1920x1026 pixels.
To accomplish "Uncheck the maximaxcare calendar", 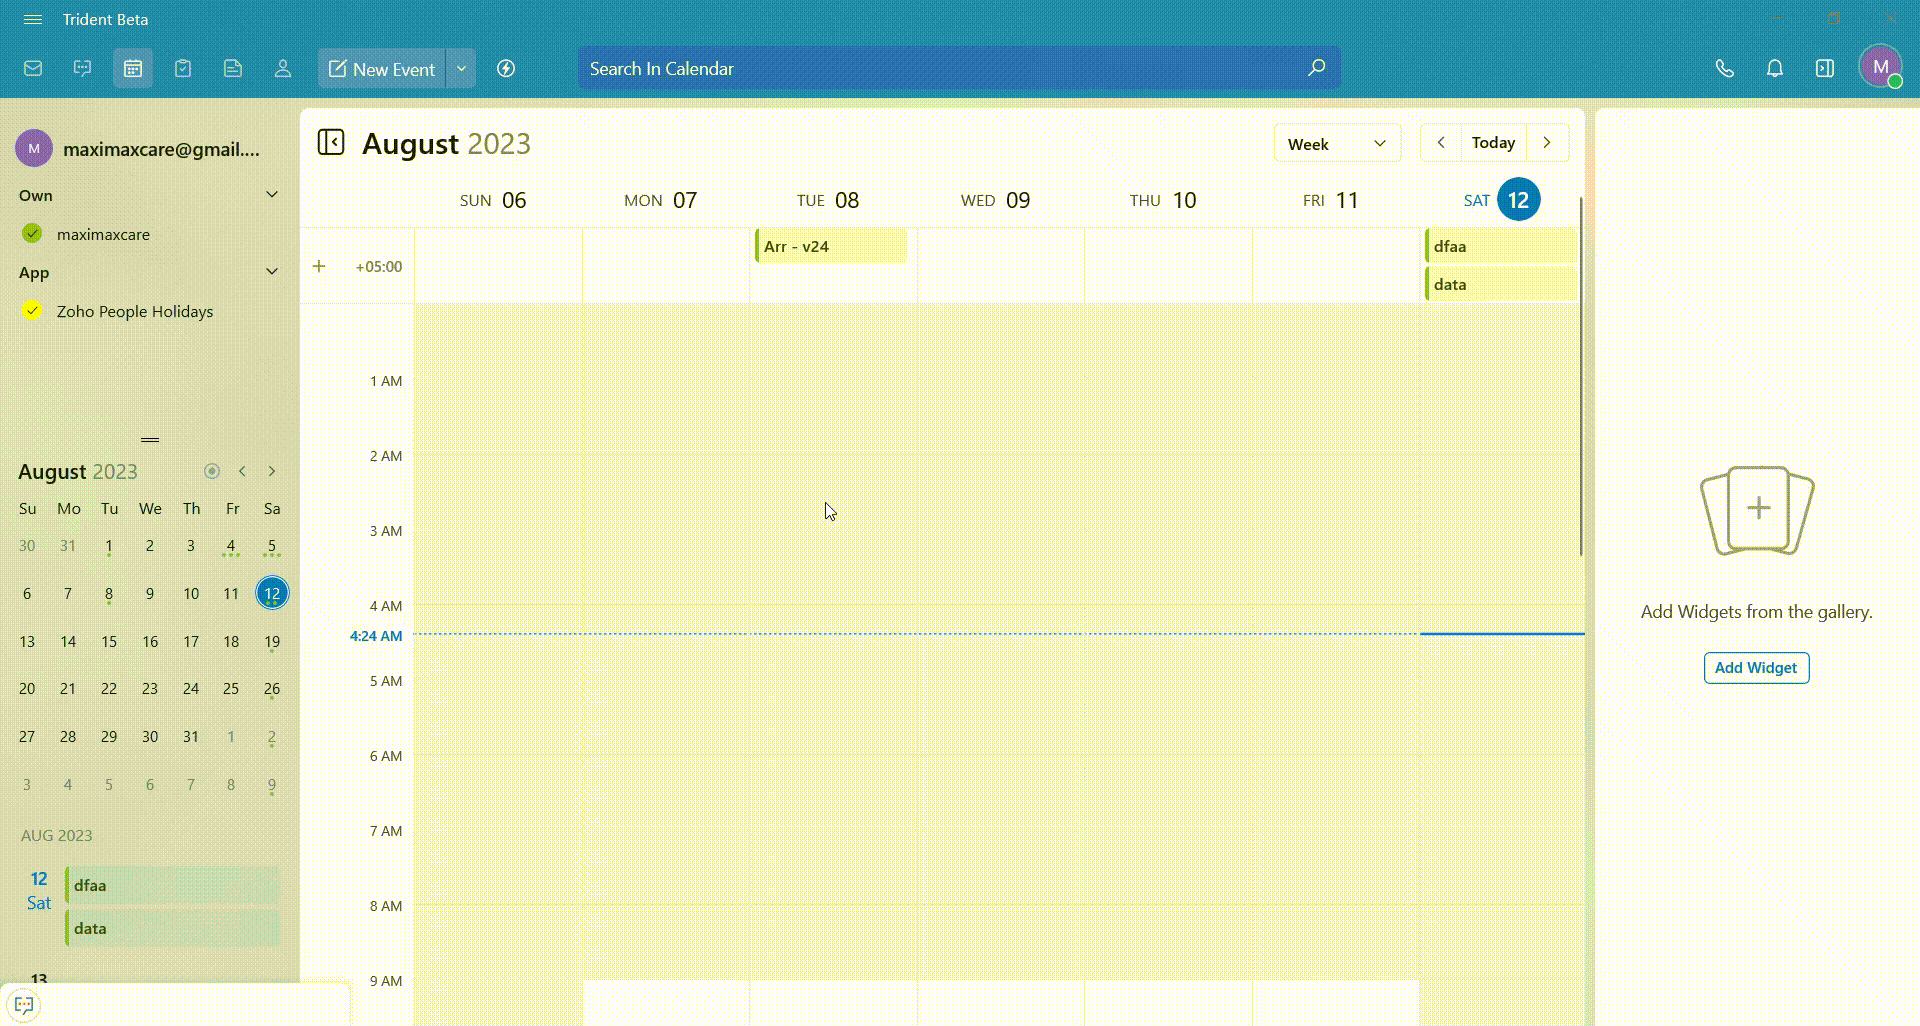I will (x=32, y=234).
